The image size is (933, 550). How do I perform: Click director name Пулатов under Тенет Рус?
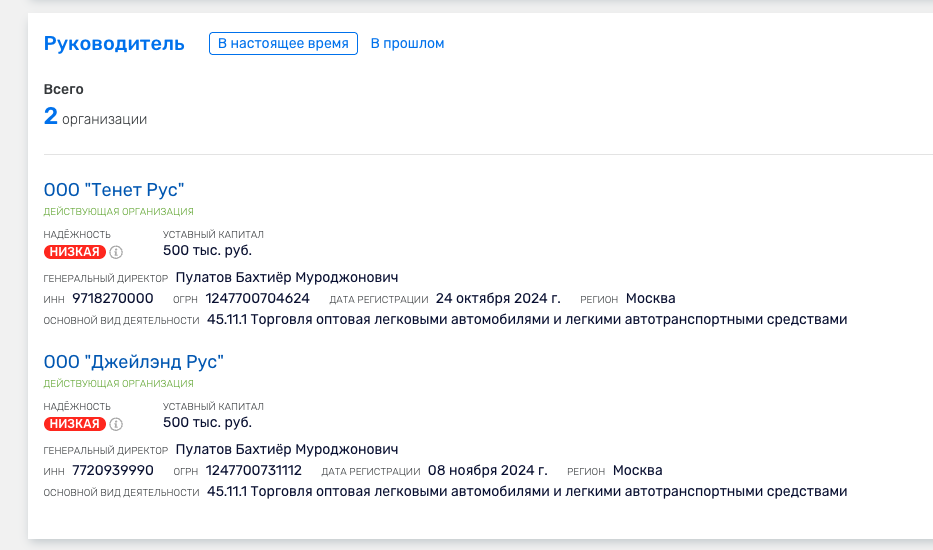click(x=286, y=278)
